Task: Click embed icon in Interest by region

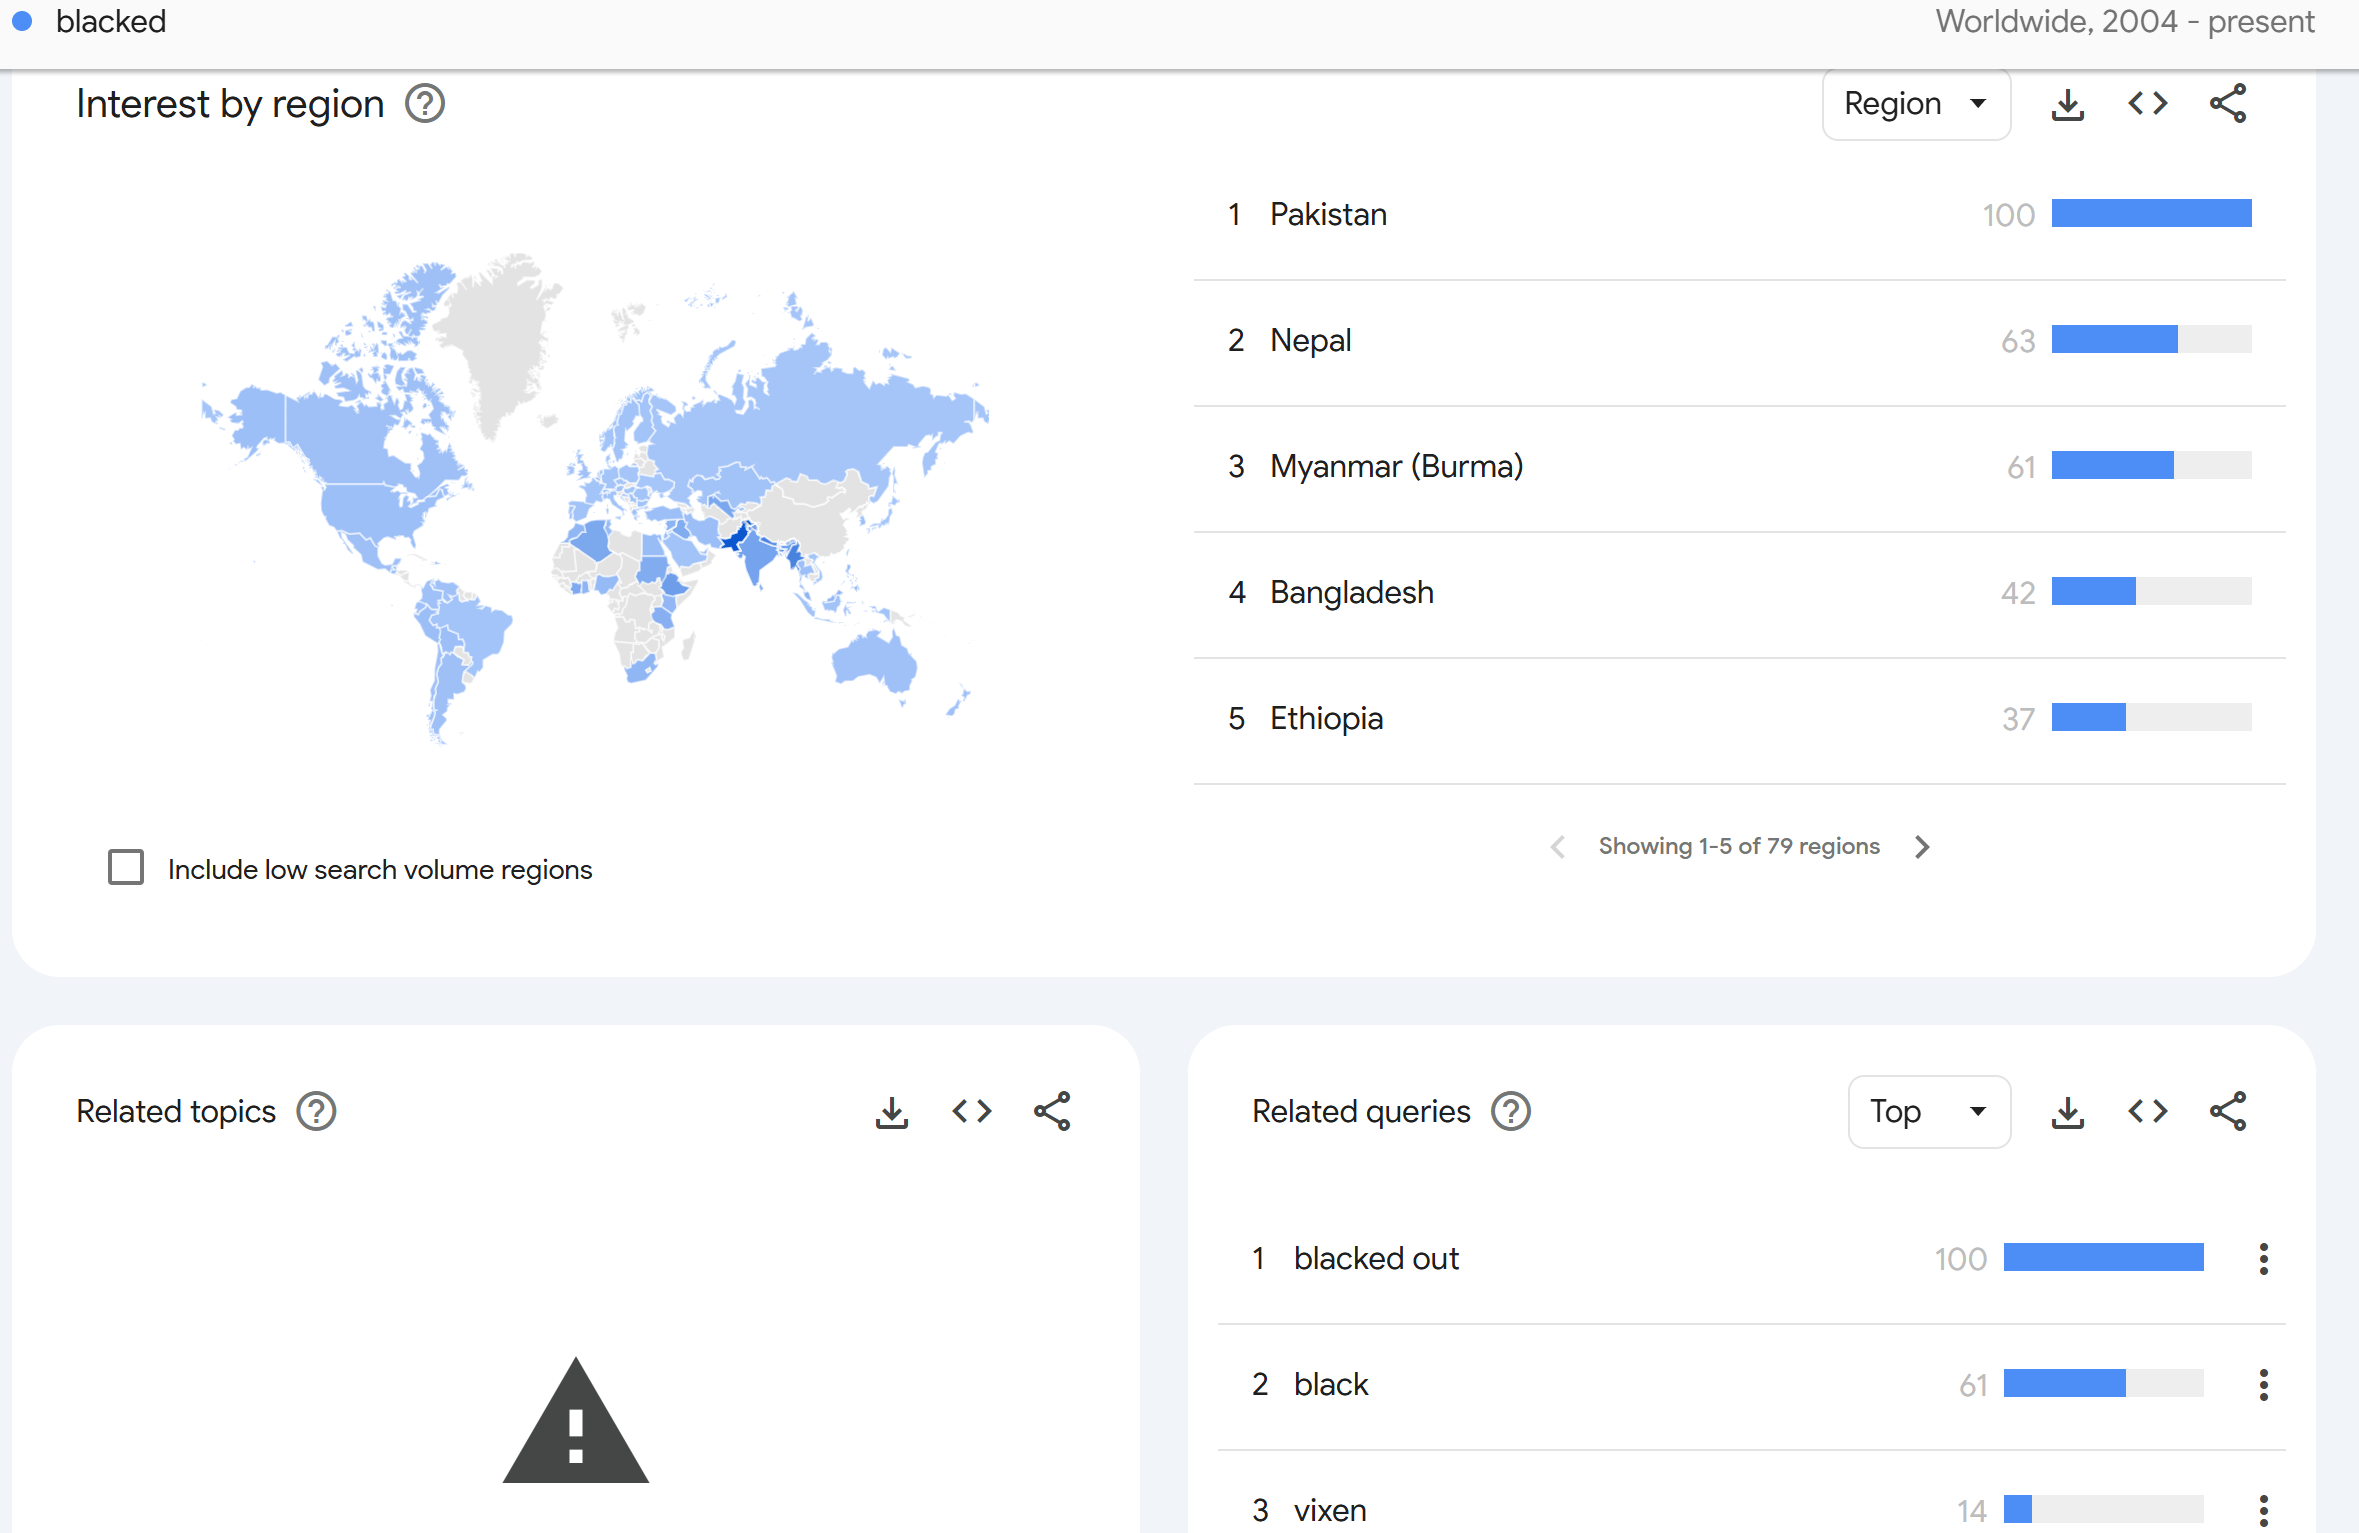Action: coord(2147,104)
